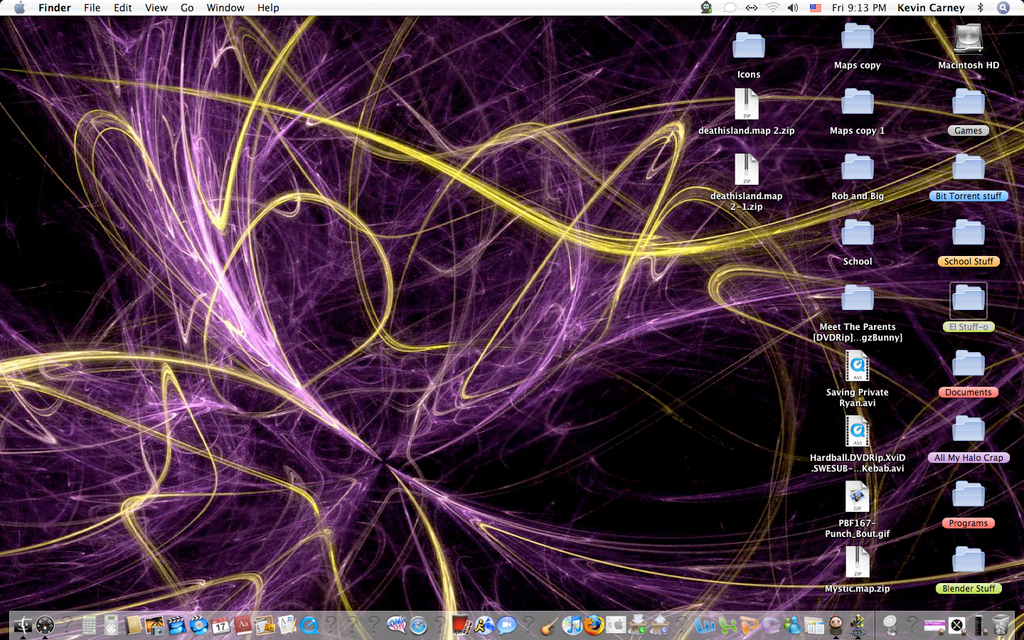Open the File menu
The width and height of the screenshot is (1024, 640).
tap(92, 8)
